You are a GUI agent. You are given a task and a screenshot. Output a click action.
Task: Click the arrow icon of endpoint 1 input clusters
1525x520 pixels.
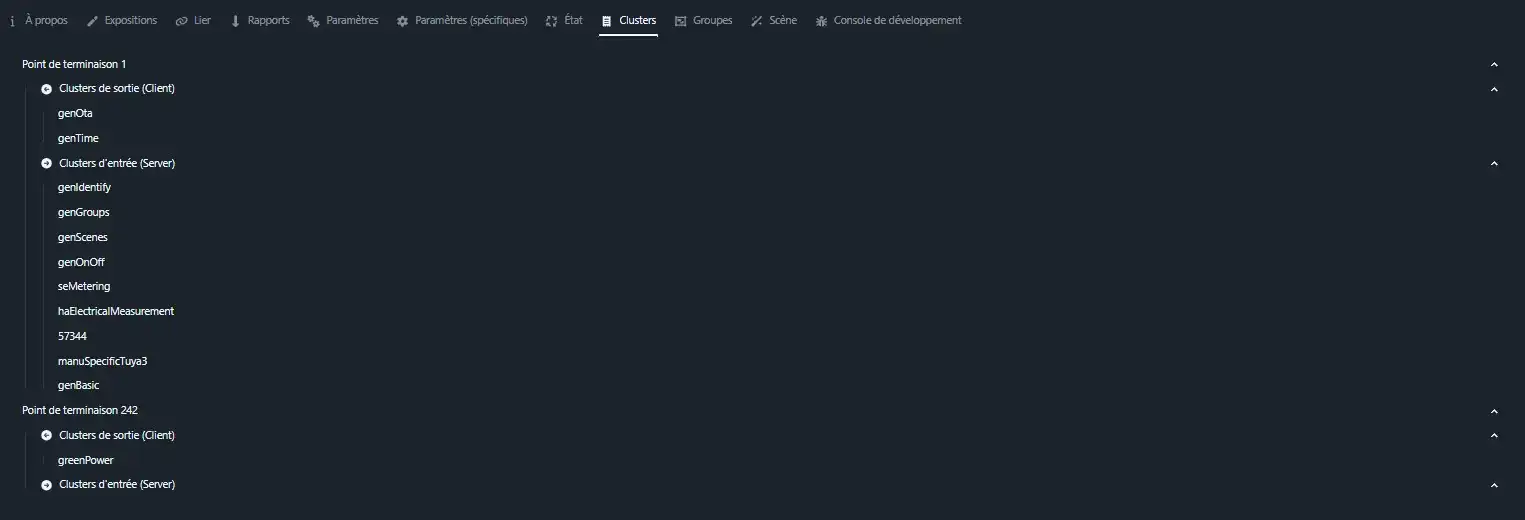[46, 163]
